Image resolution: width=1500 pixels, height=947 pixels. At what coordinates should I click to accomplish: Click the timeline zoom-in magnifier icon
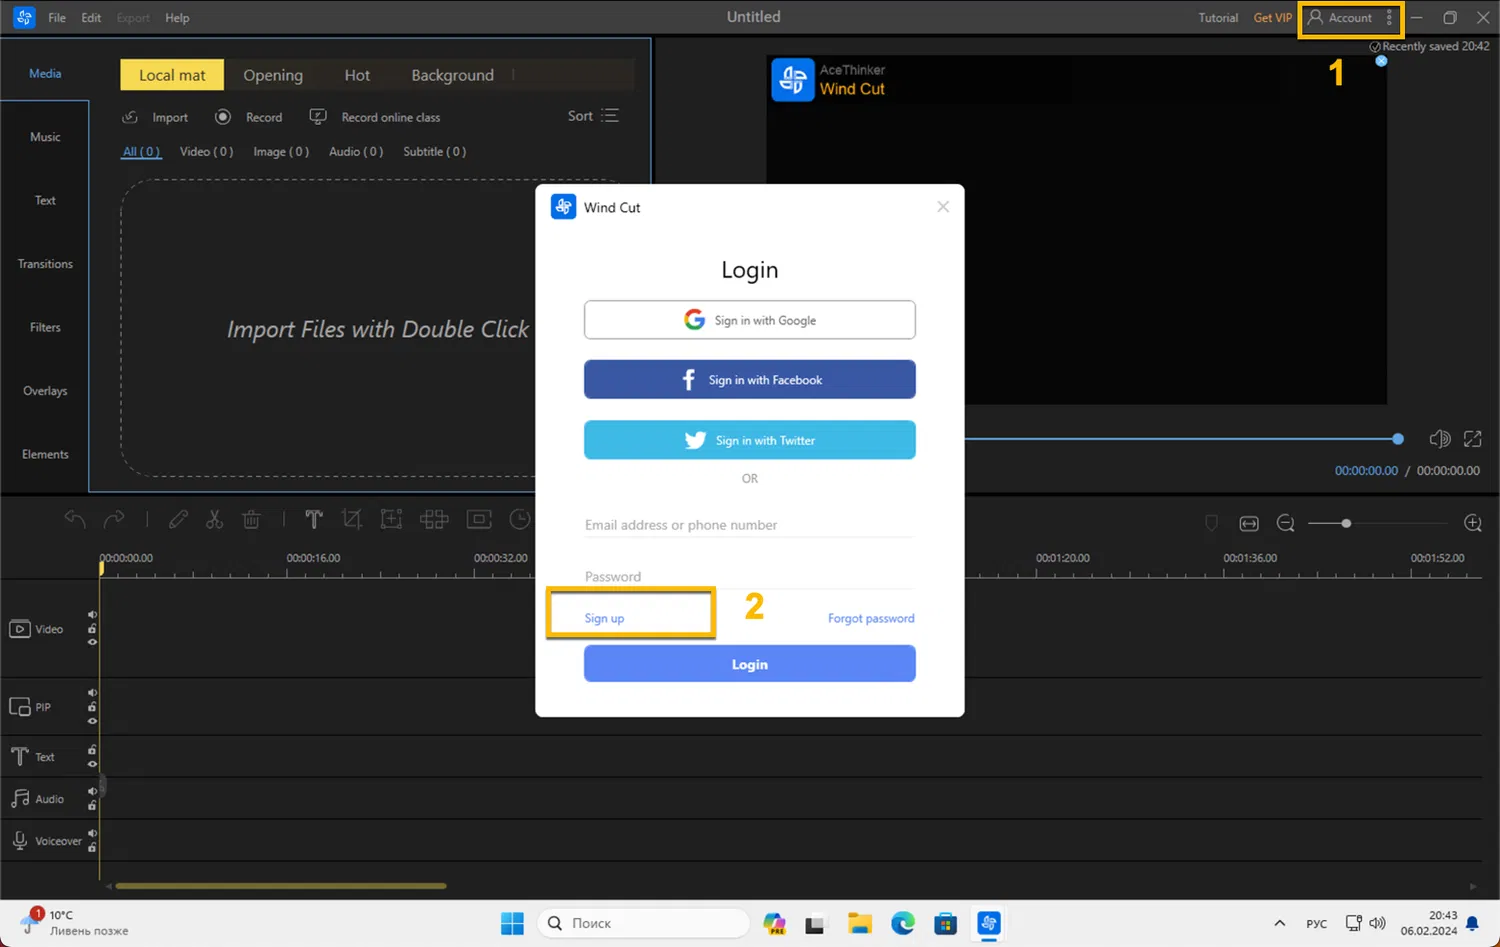point(1472,523)
